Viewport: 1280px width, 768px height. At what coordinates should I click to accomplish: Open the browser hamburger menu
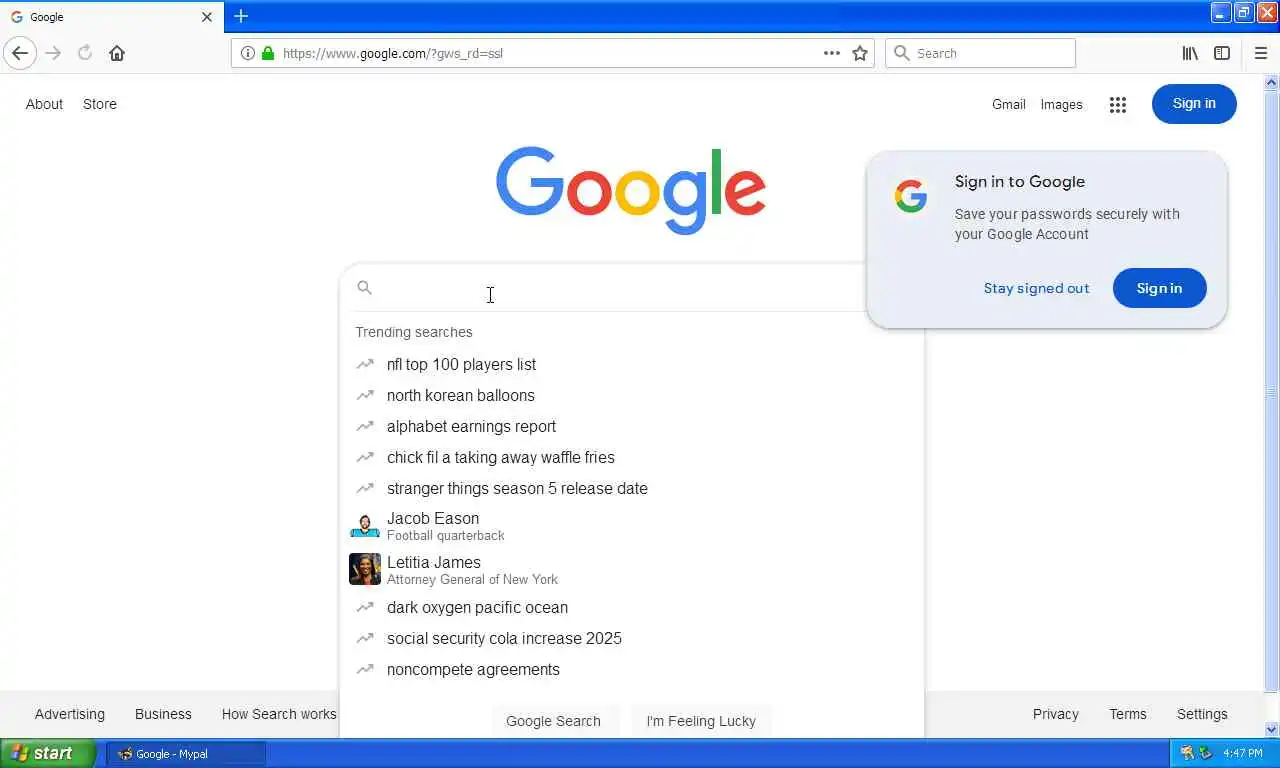[1260, 53]
